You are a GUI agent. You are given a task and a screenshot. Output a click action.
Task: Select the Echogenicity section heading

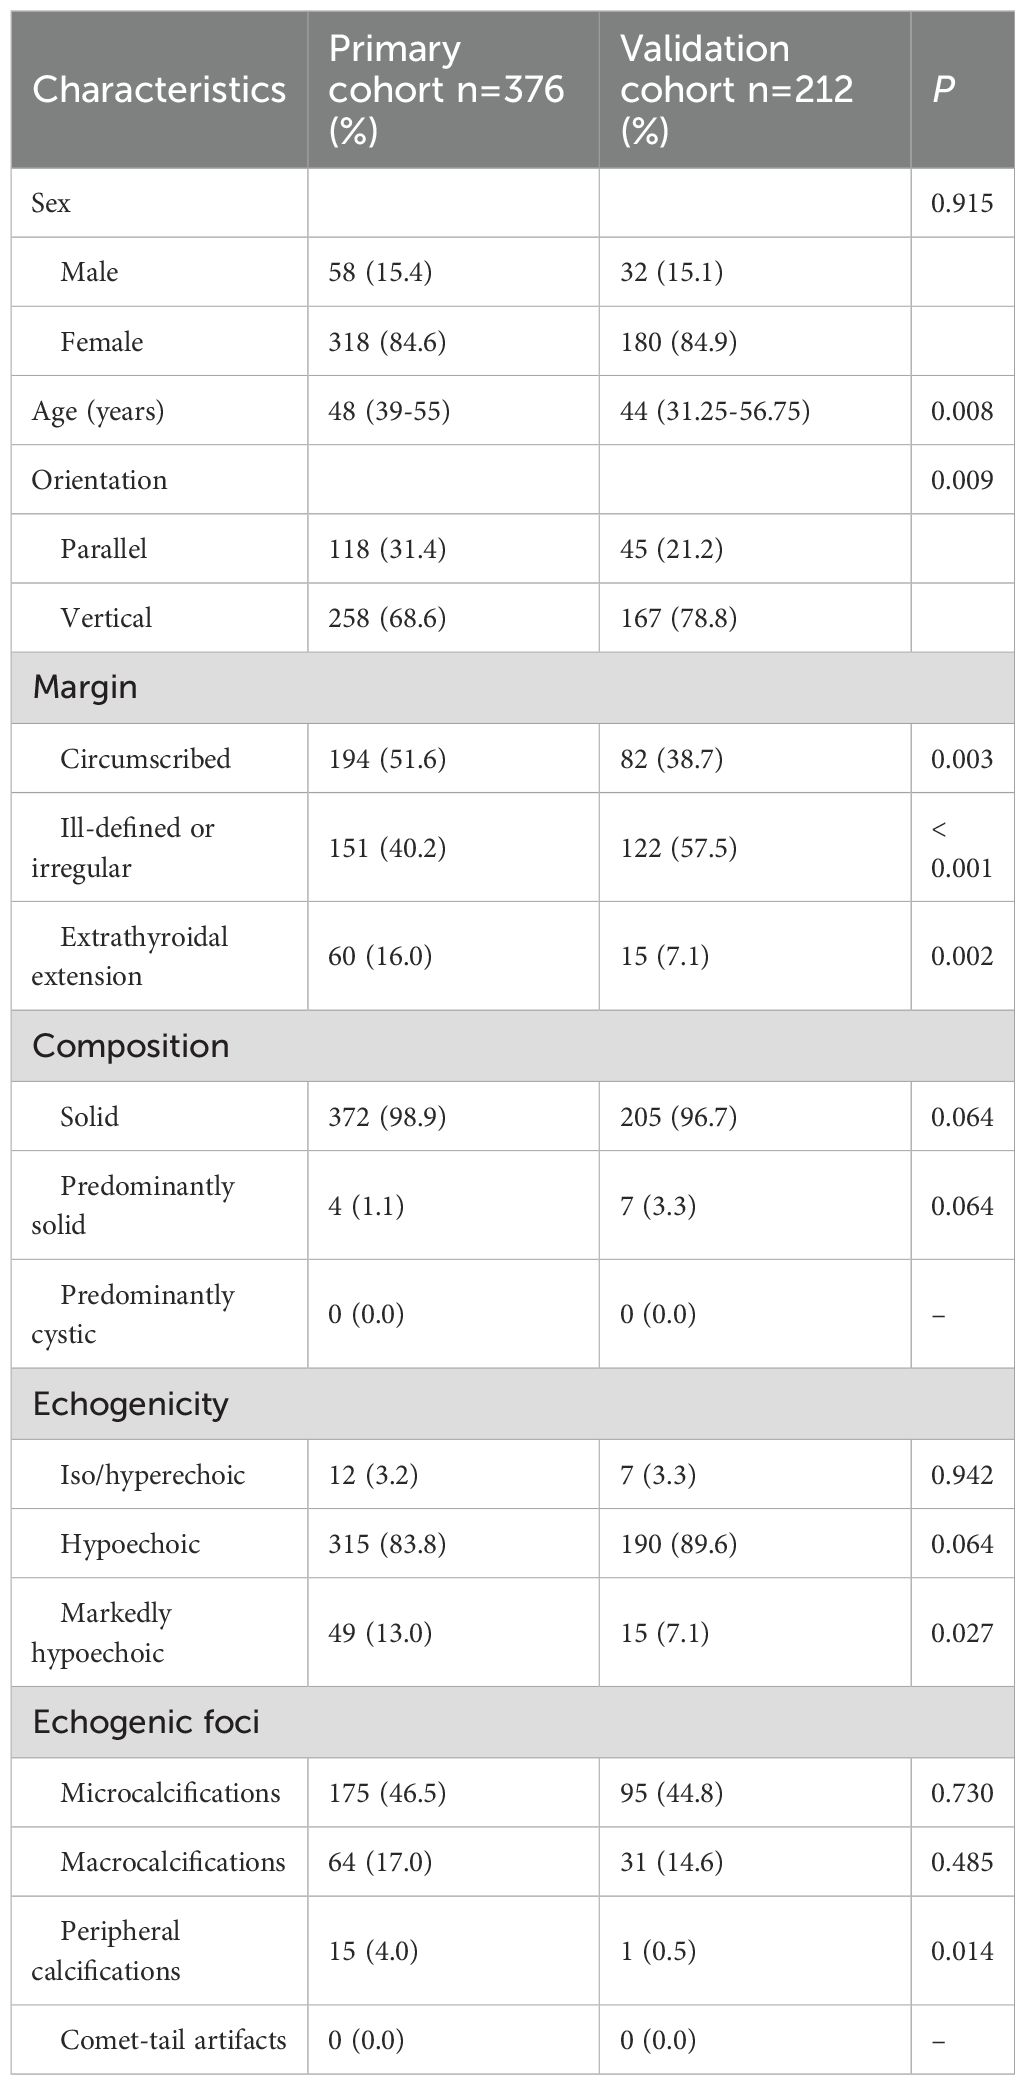(131, 1404)
